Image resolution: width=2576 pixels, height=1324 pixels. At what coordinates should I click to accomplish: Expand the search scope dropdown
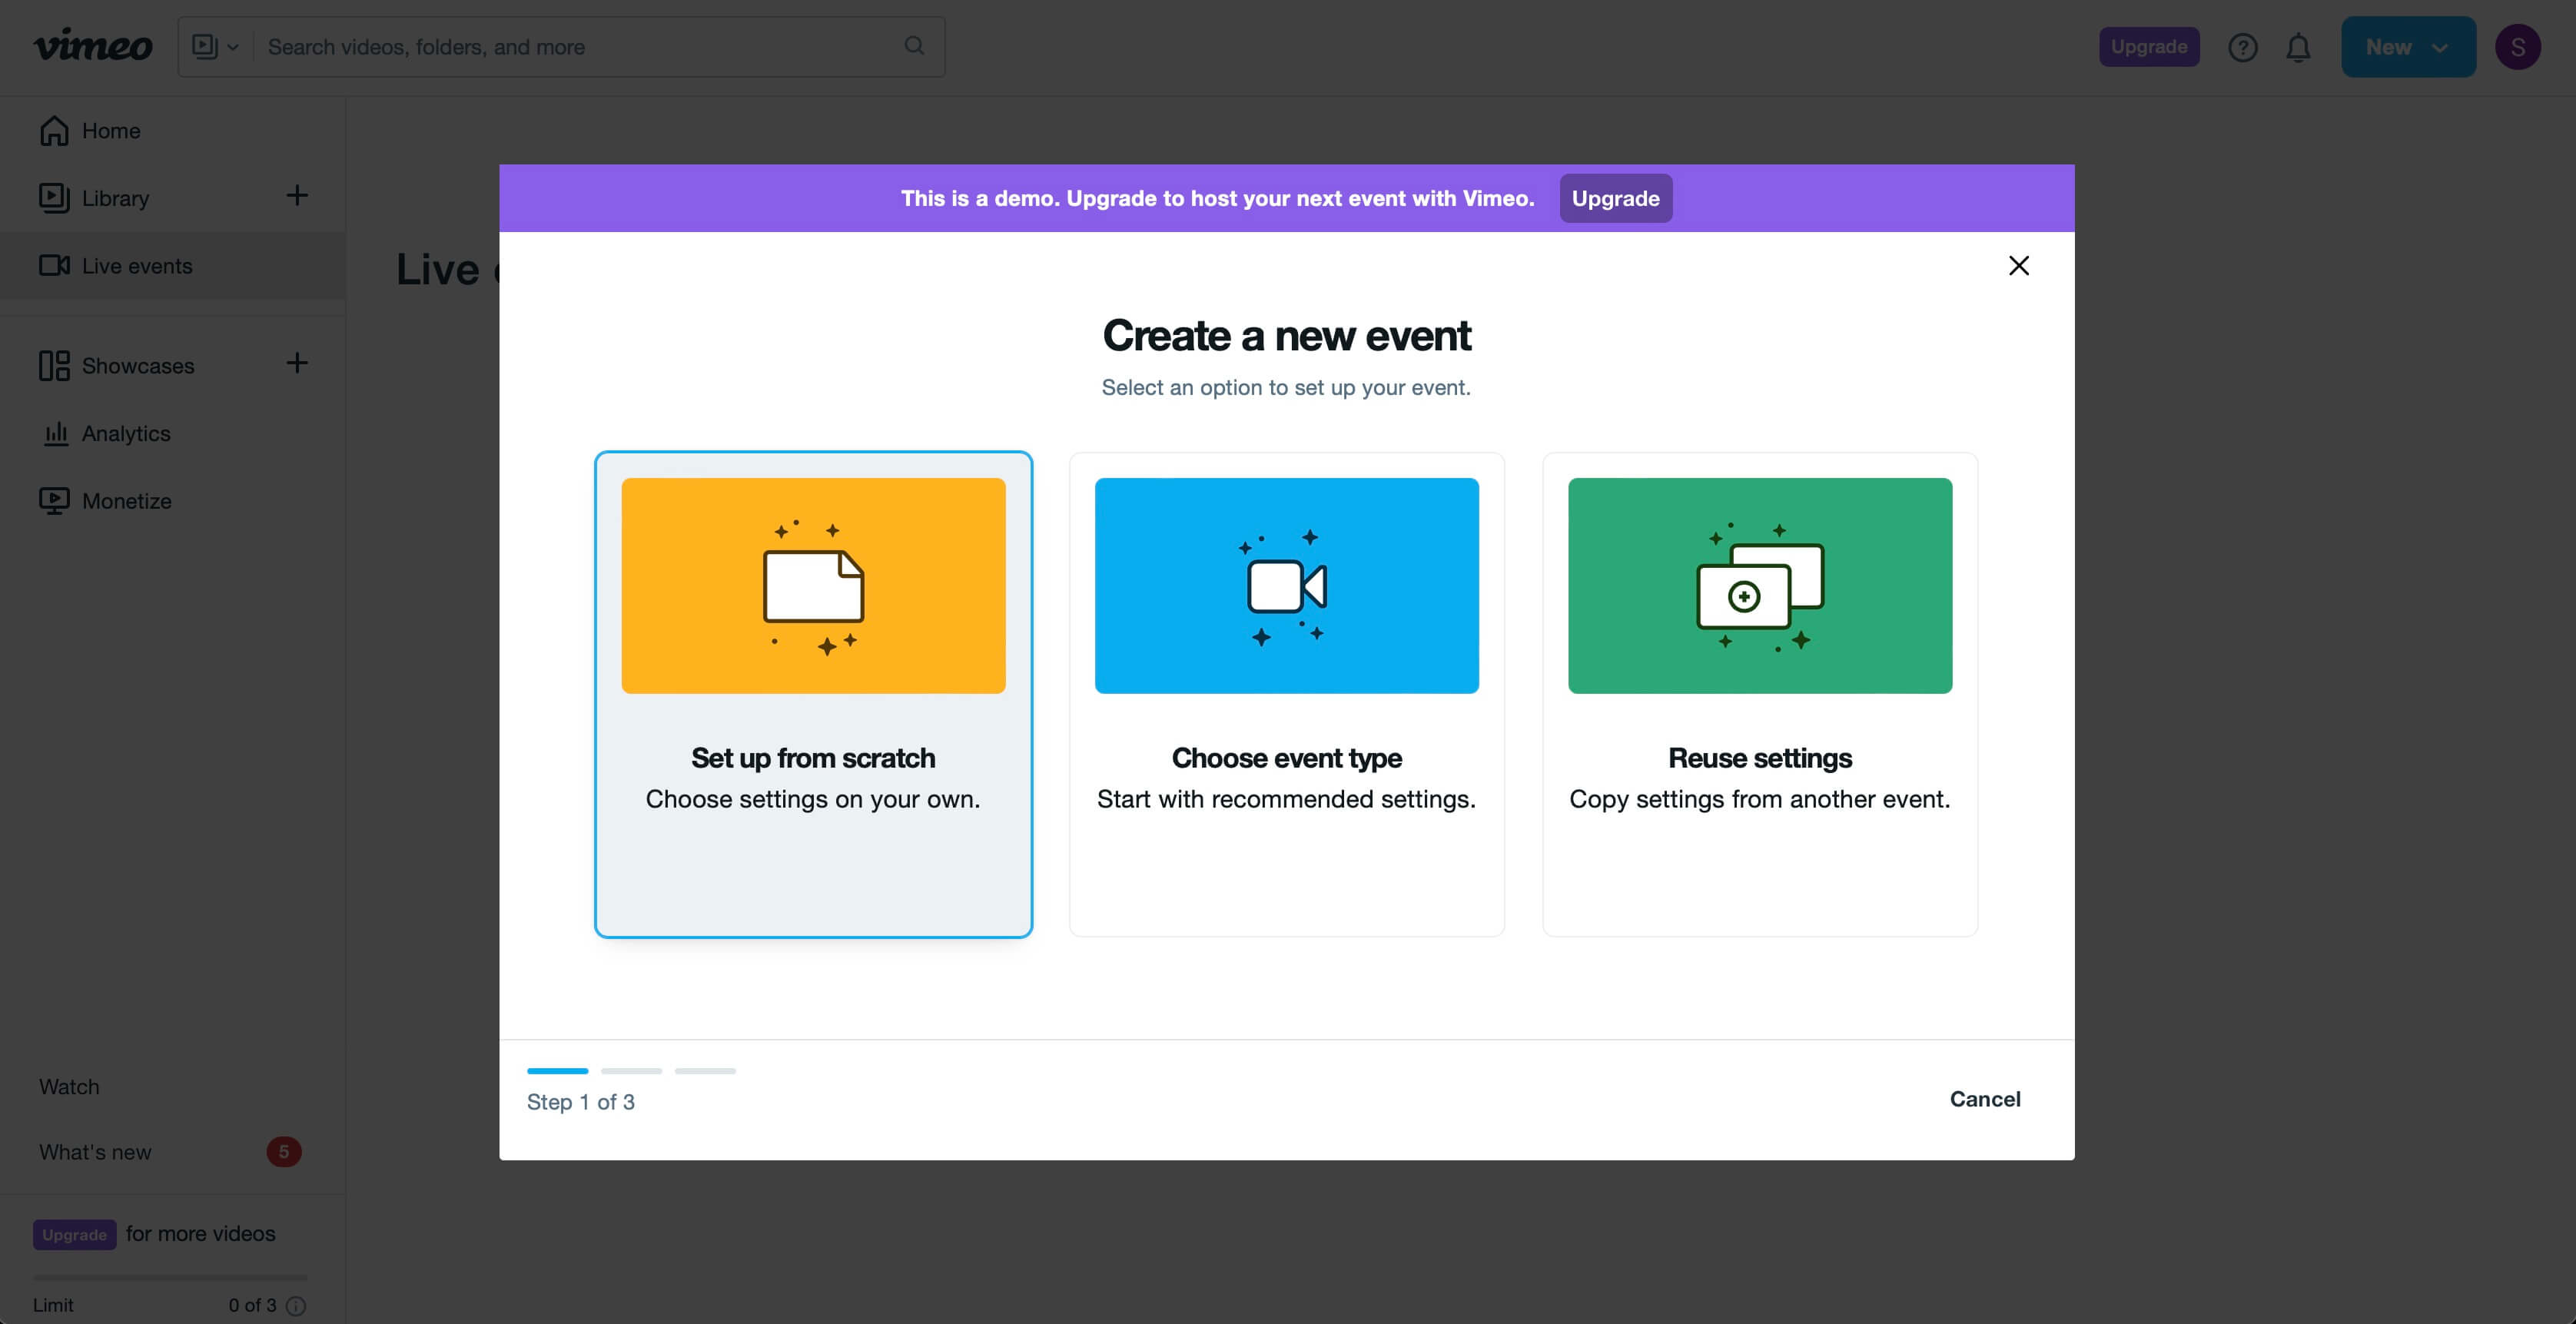point(216,47)
